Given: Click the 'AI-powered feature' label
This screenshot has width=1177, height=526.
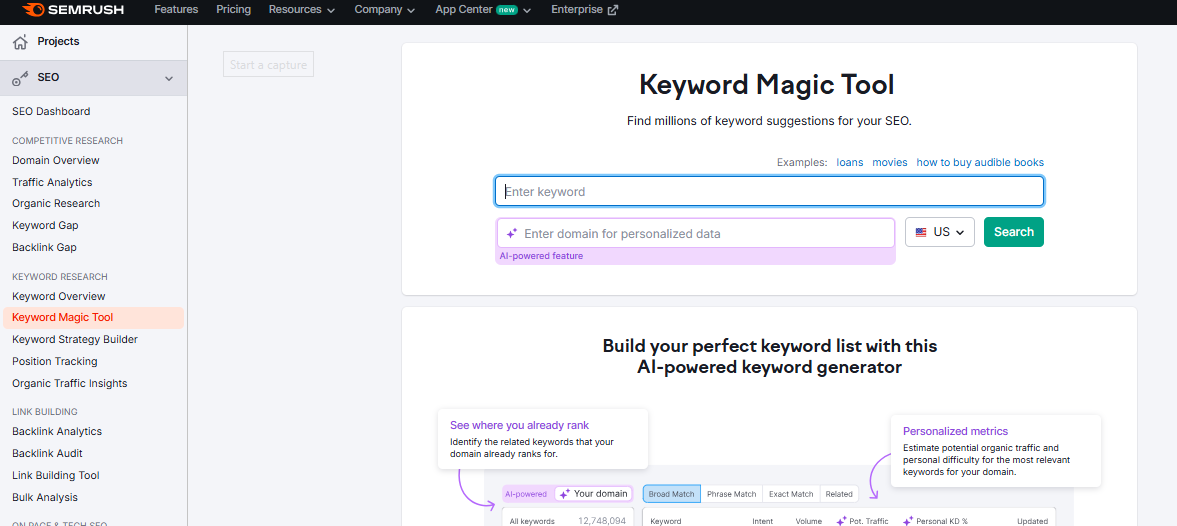Looking at the screenshot, I should [541, 256].
